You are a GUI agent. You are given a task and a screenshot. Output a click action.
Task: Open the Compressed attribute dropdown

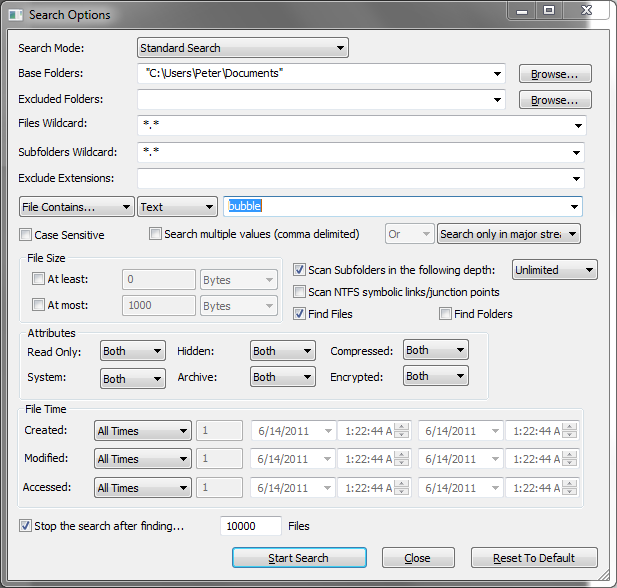coord(436,350)
